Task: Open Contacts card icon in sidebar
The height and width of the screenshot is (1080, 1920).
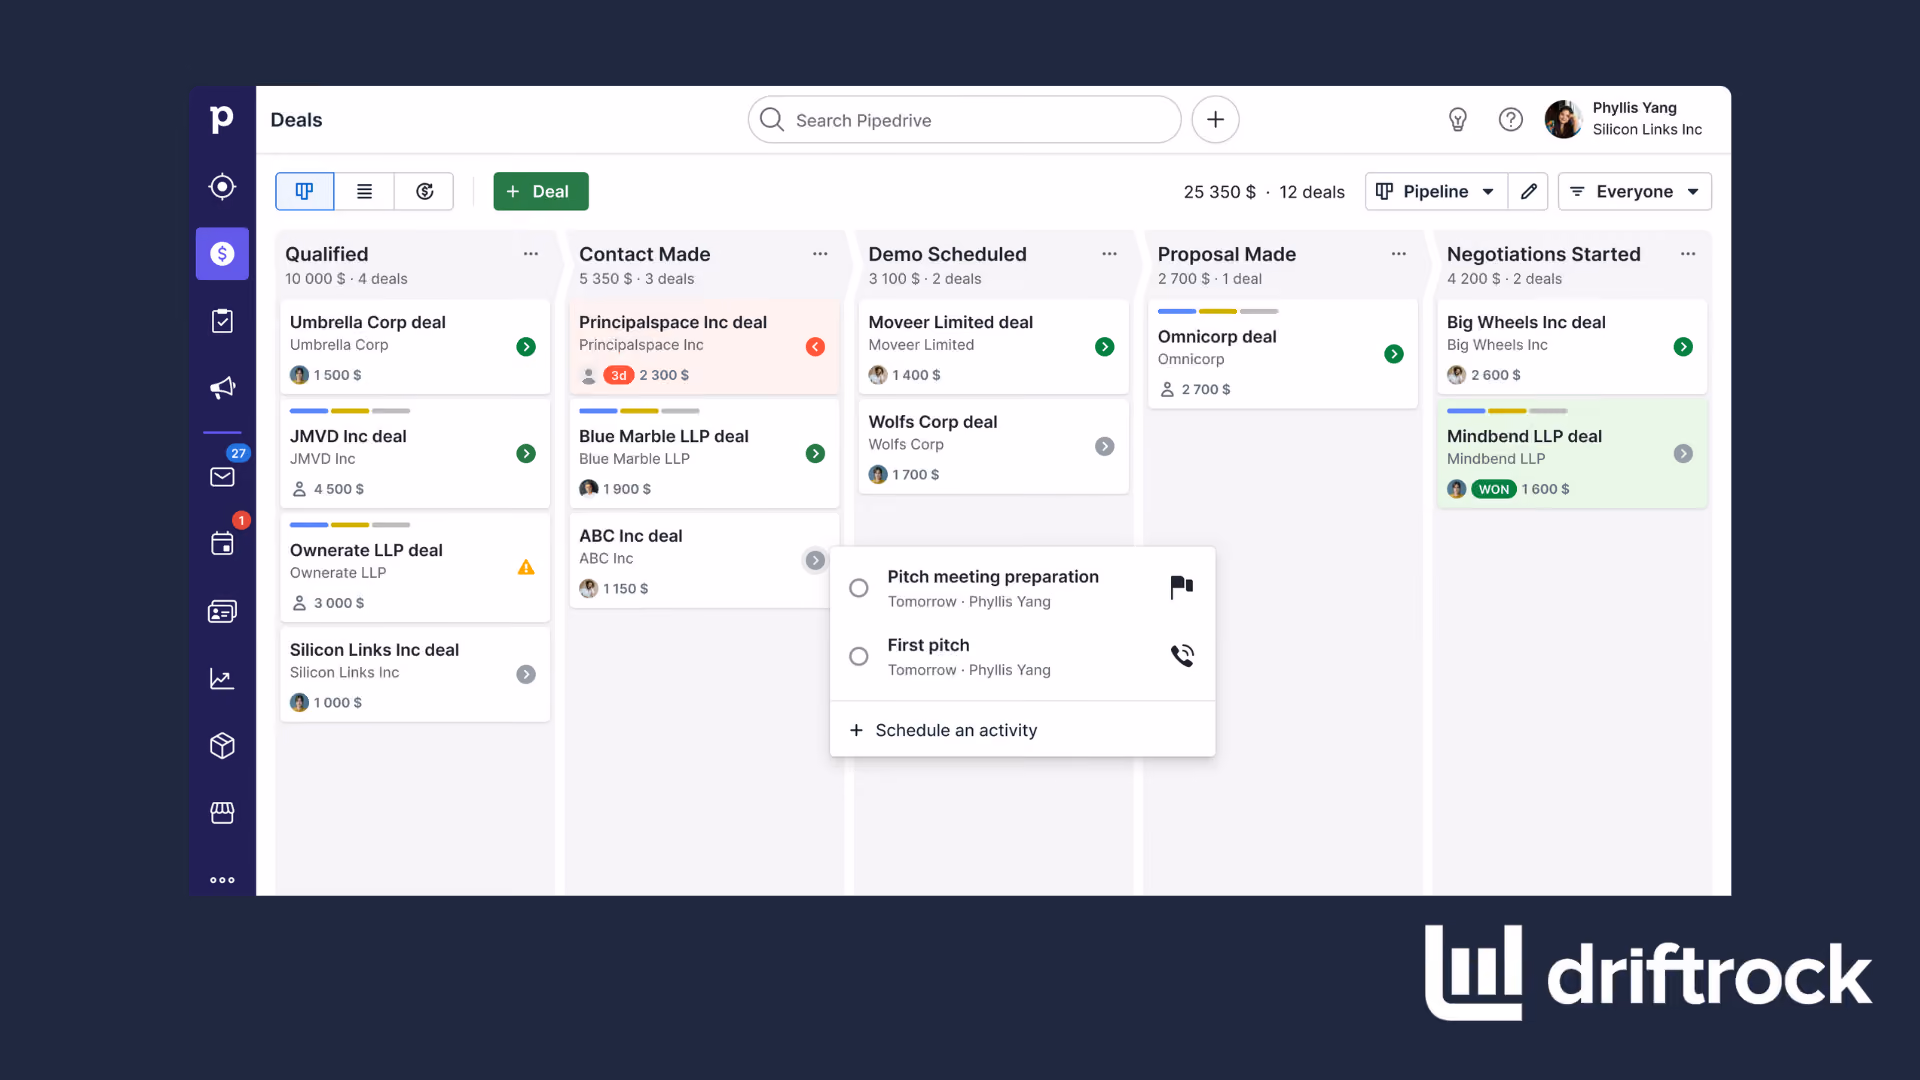Action: click(x=222, y=611)
